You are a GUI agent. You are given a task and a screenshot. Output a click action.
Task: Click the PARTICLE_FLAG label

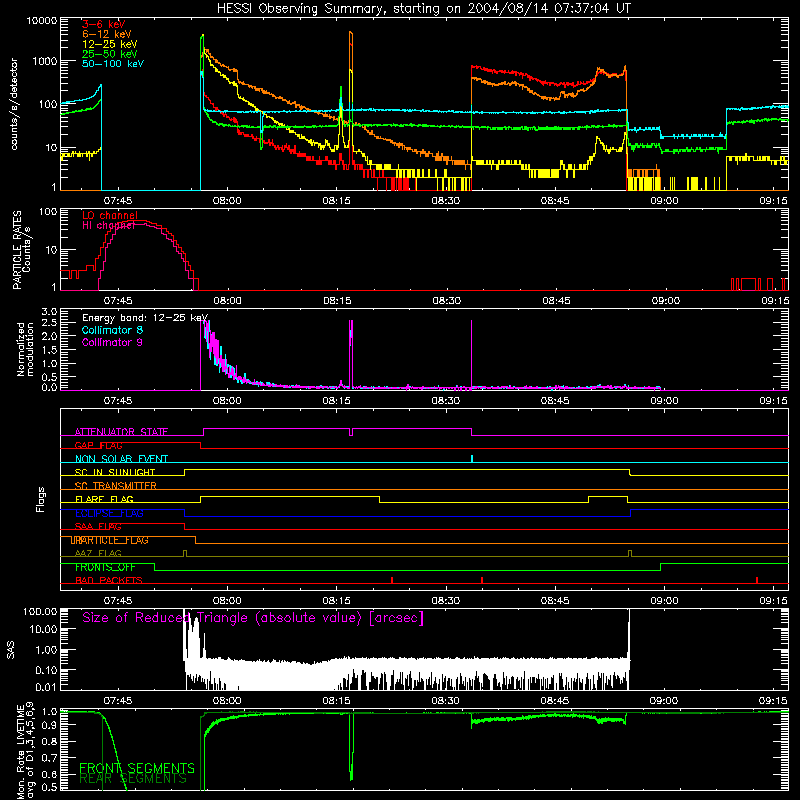(110, 540)
